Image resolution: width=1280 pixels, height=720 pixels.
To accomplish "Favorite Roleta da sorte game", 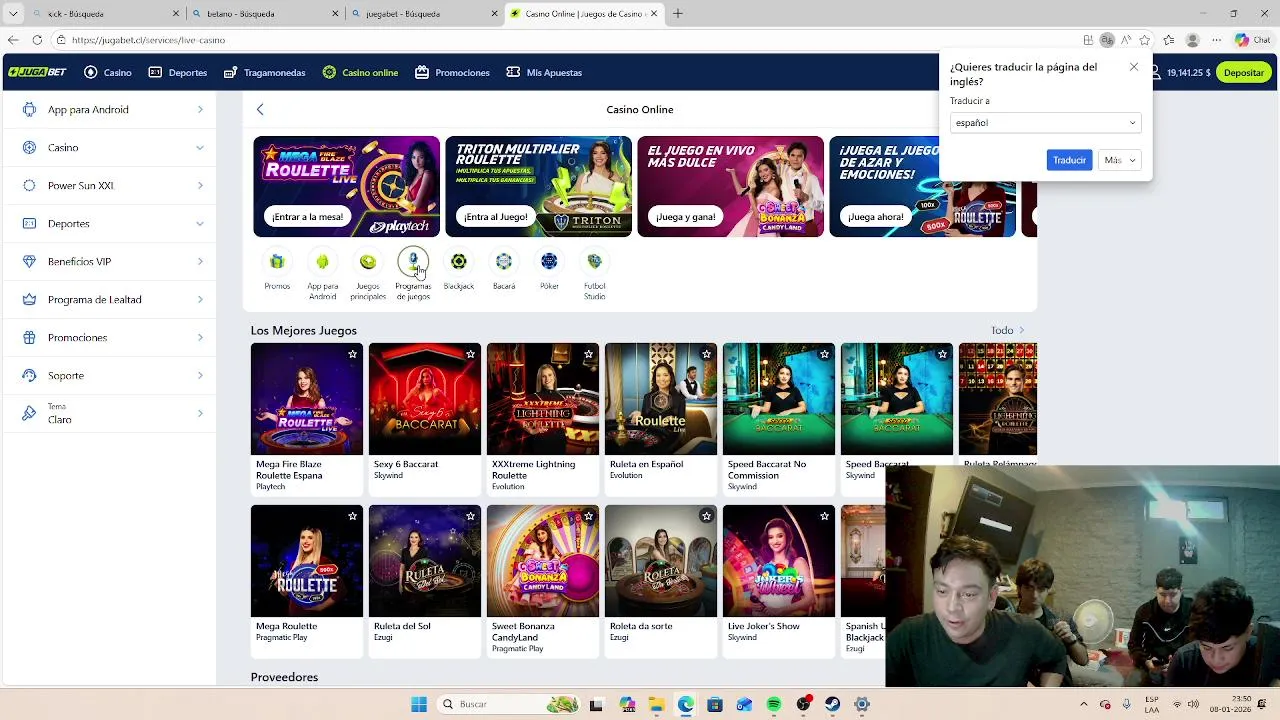I will [706, 516].
